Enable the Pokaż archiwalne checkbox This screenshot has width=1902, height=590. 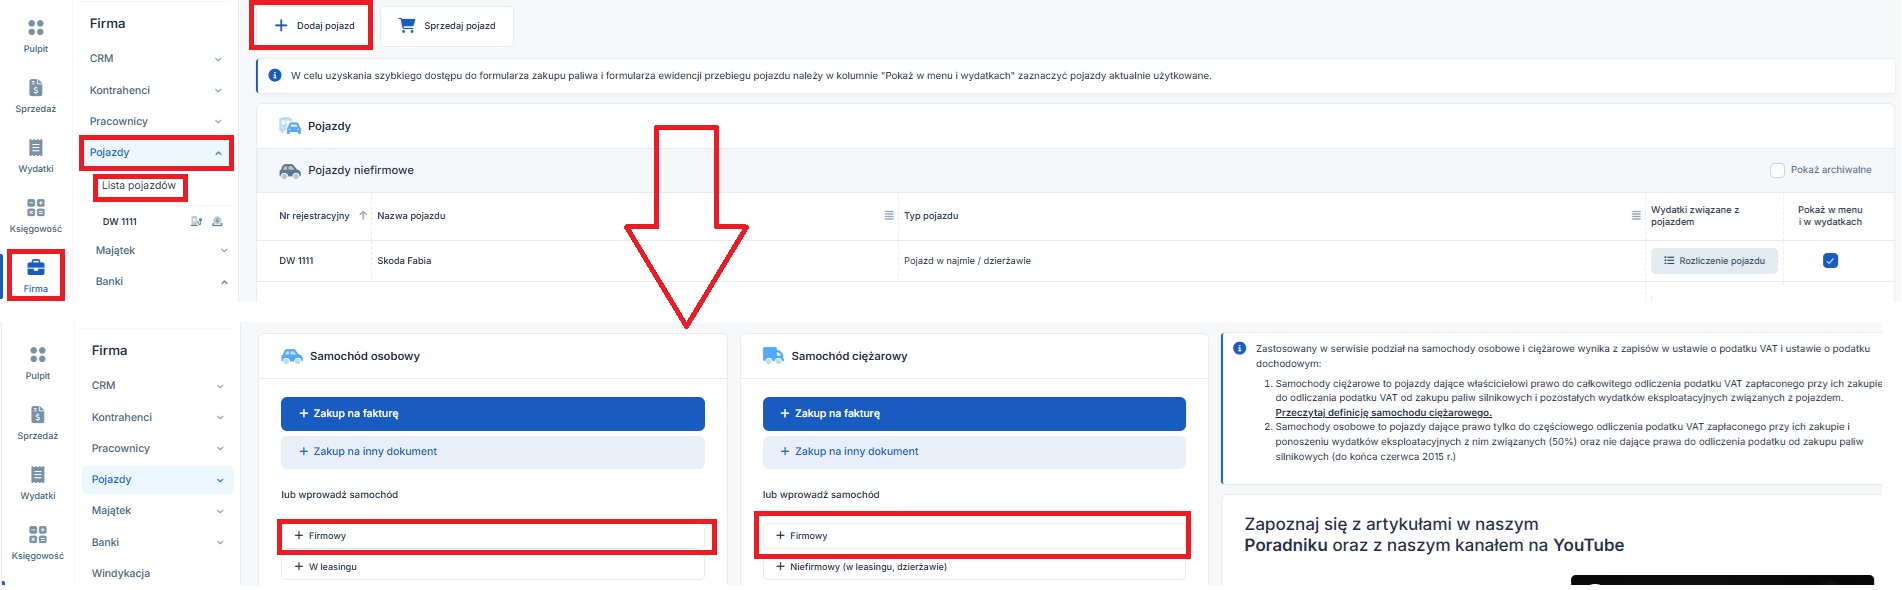1777,170
